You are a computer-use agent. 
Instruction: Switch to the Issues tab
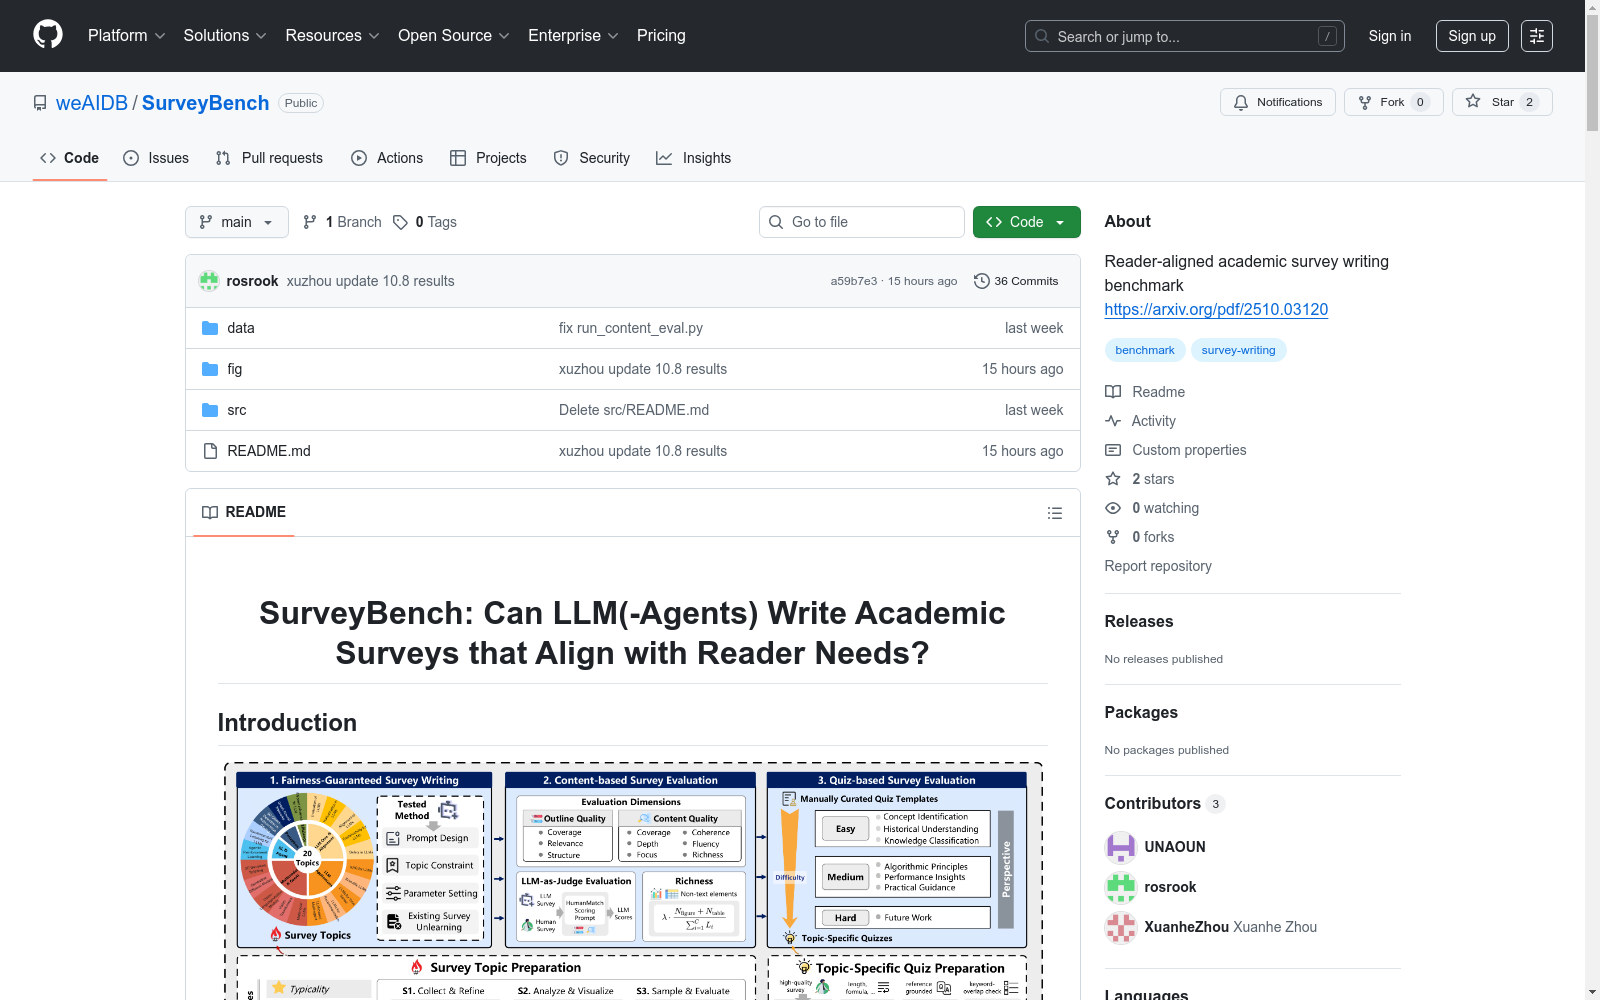156,158
